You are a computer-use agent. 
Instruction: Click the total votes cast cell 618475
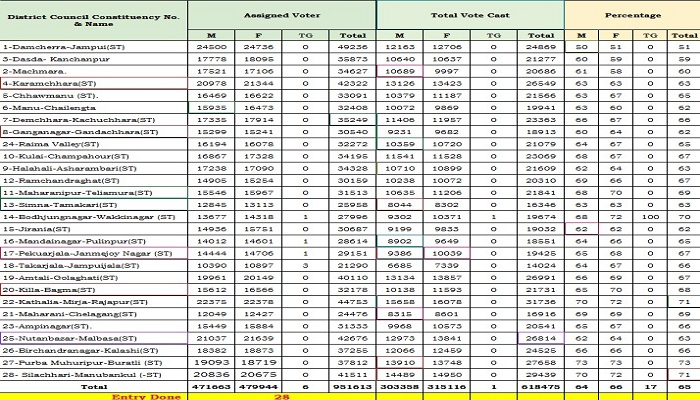(x=541, y=384)
